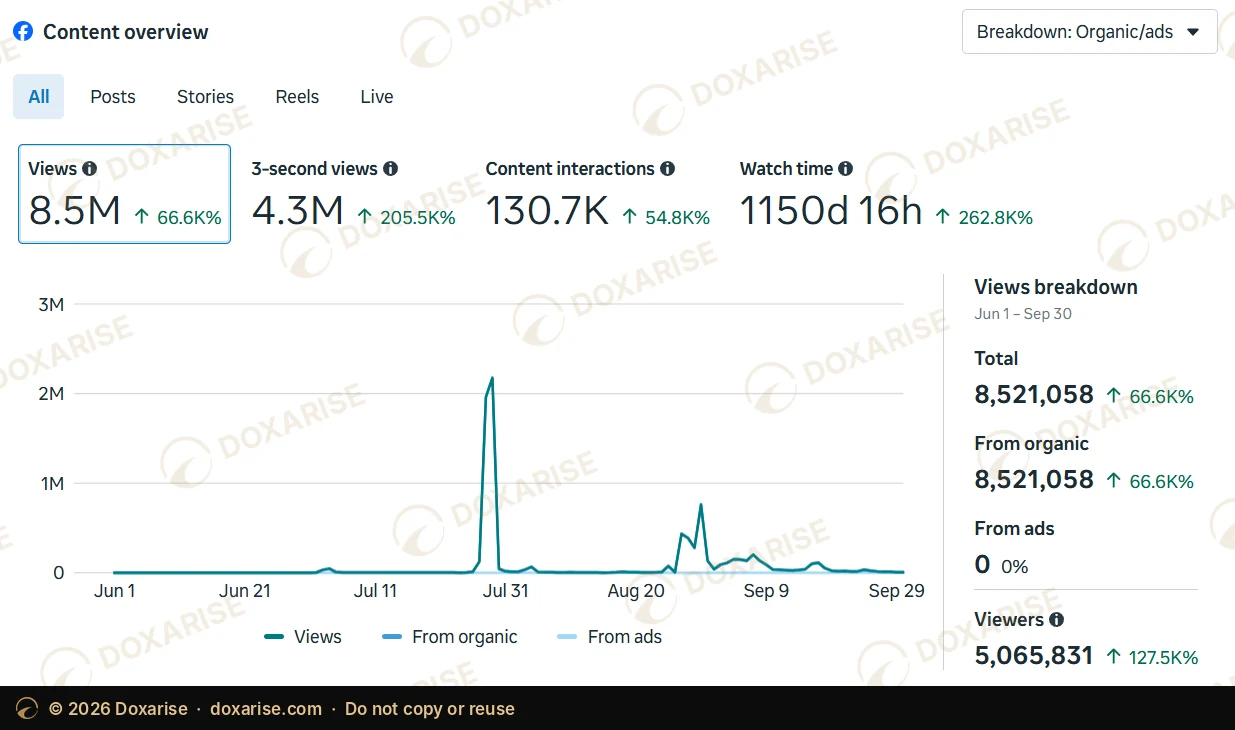Click the 54.8K% content interactions change
This screenshot has width=1235, height=730.
[666, 217]
